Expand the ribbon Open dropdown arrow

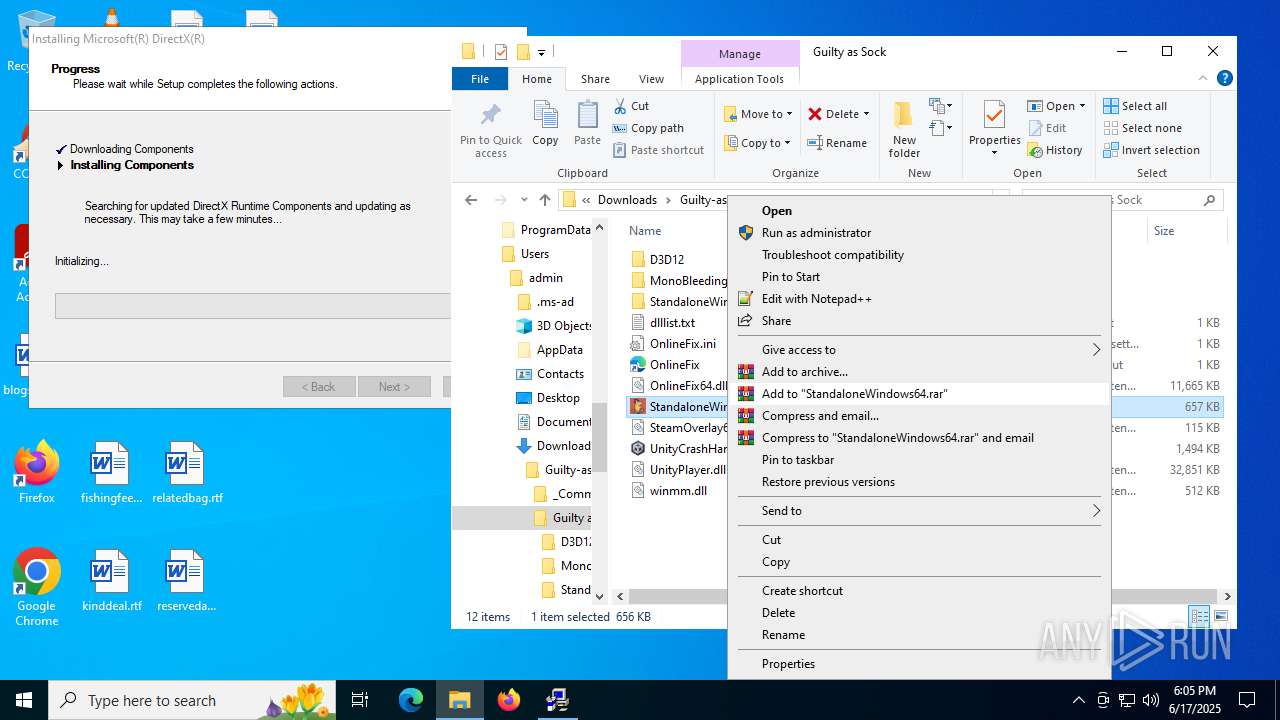(1082, 106)
